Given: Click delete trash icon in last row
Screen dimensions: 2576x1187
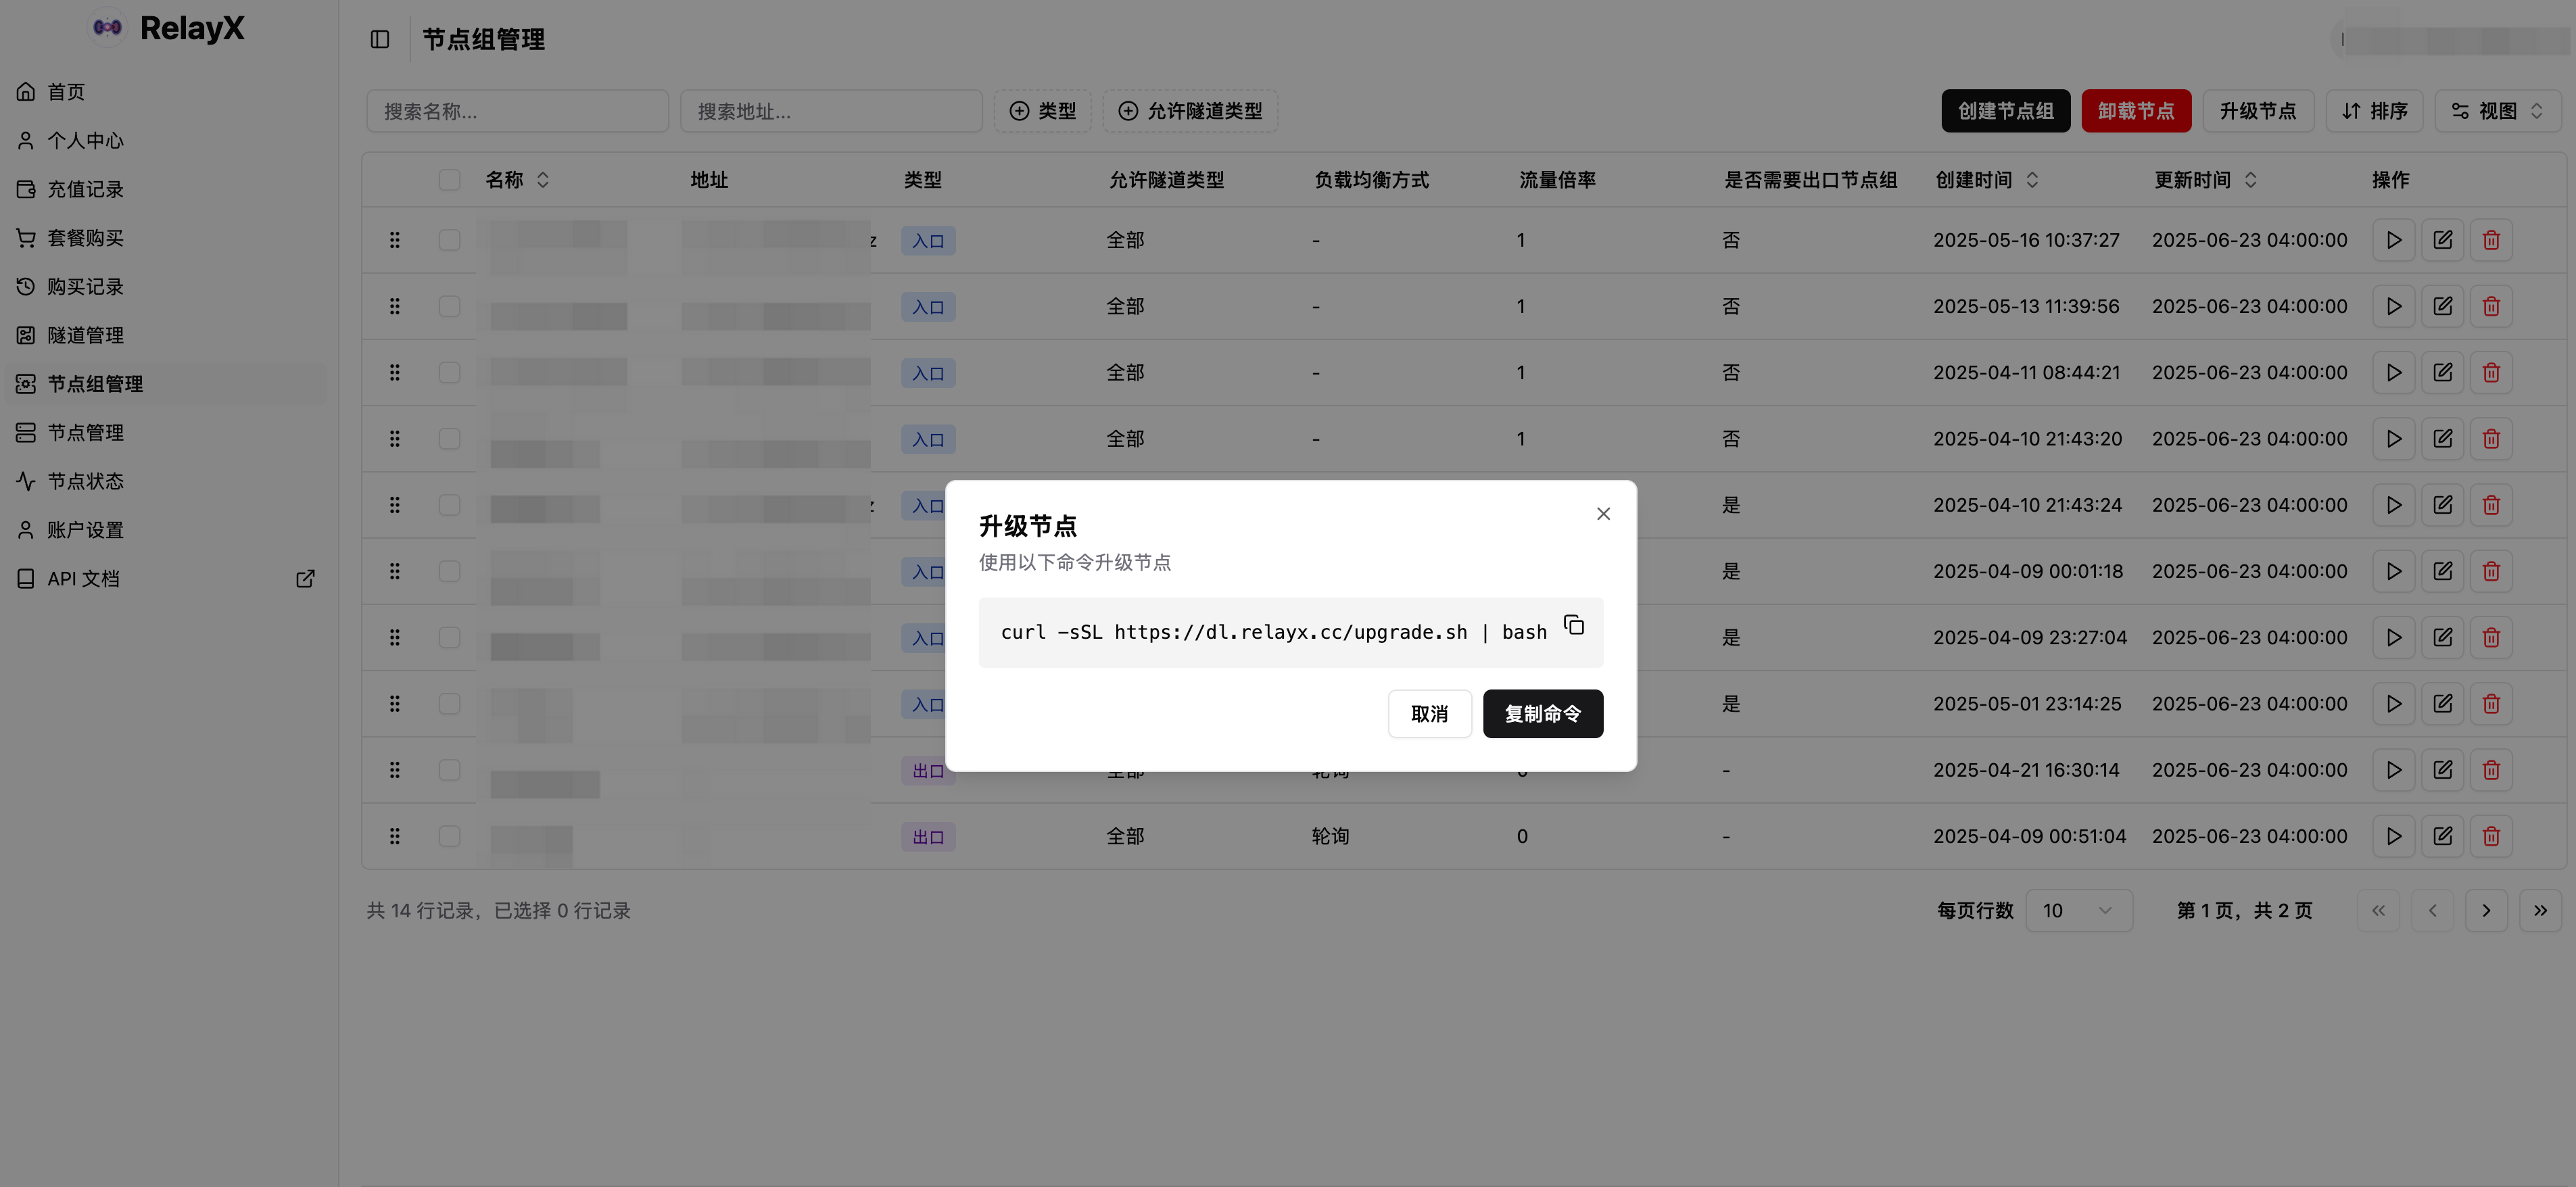Looking at the screenshot, I should pos(2491,836).
